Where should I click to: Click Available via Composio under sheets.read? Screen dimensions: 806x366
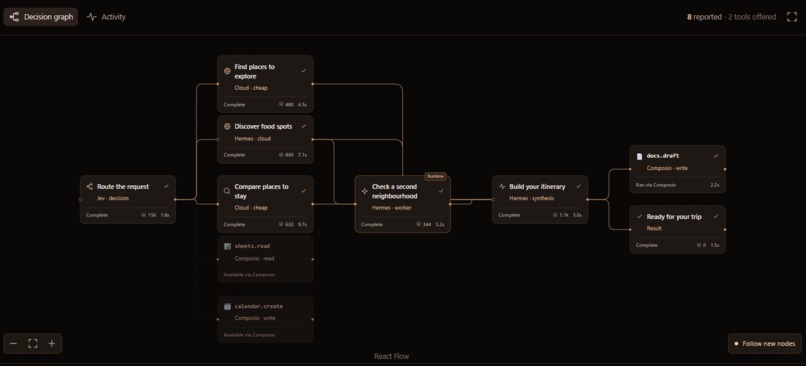[x=249, y=274]
